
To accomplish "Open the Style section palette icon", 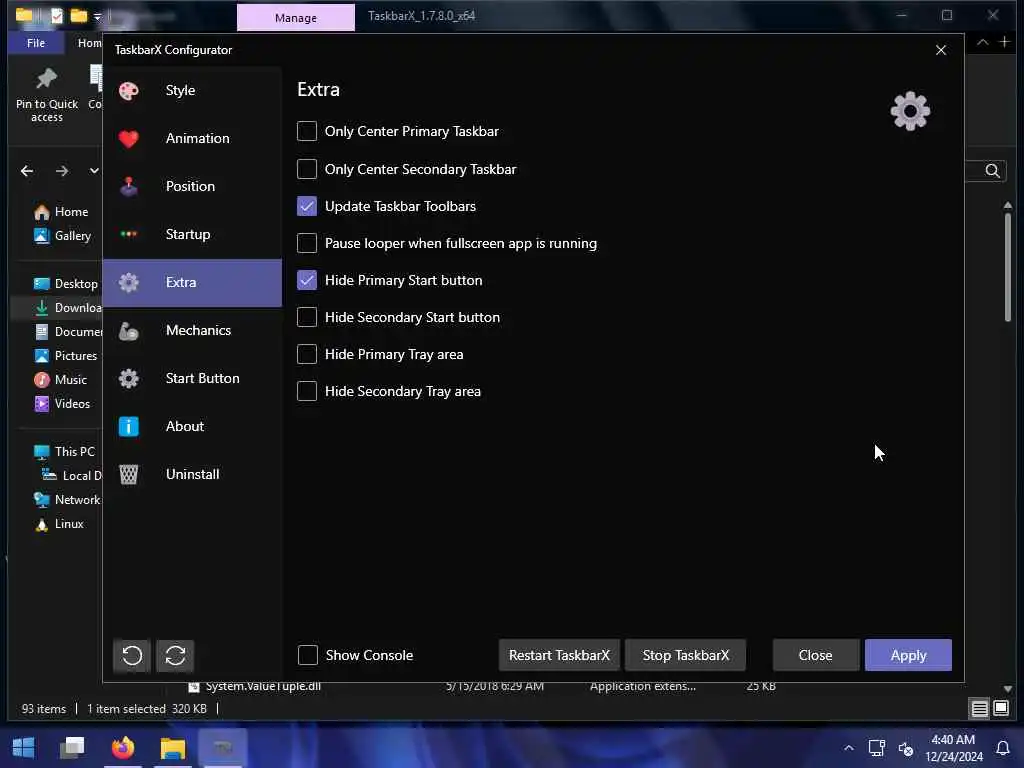I will 129,91.
